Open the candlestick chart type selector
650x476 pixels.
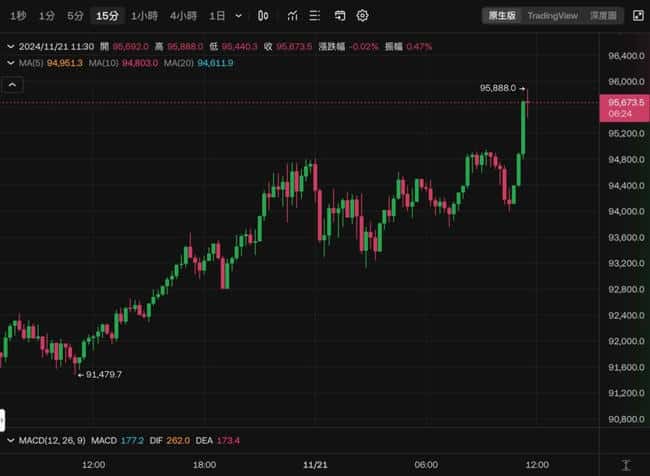click(263, 16)
